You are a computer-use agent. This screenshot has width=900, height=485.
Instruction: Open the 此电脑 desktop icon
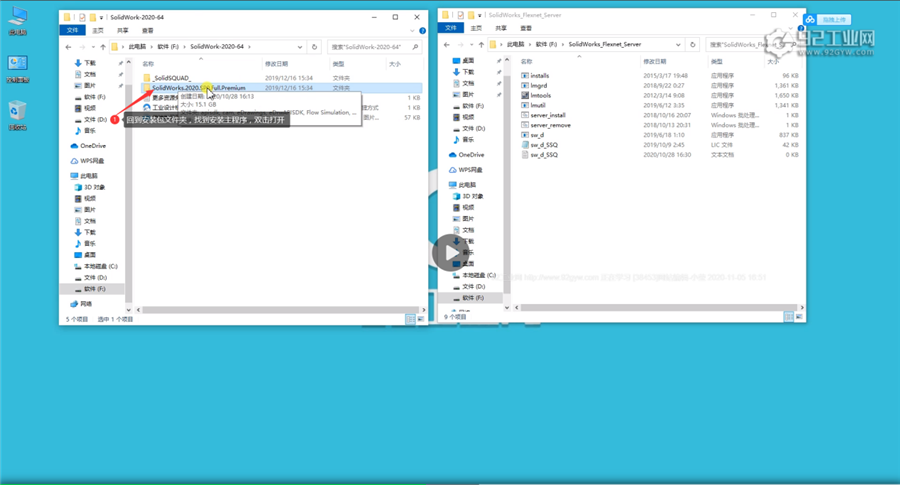(x=18, y=21)
